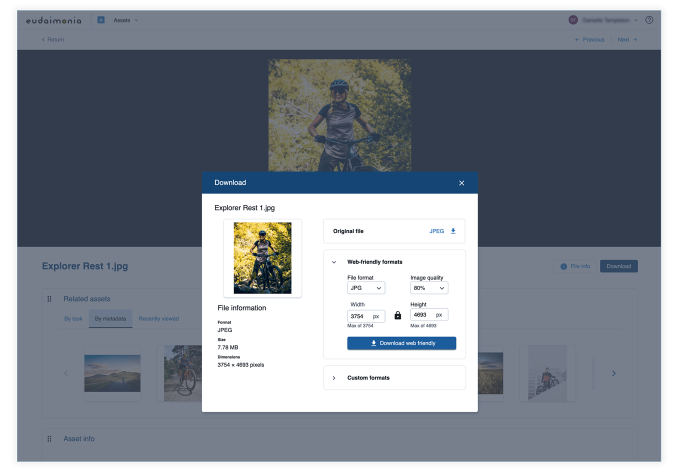Click the Width input field
The height and width of the screenshot is (472, 678).
366,316
